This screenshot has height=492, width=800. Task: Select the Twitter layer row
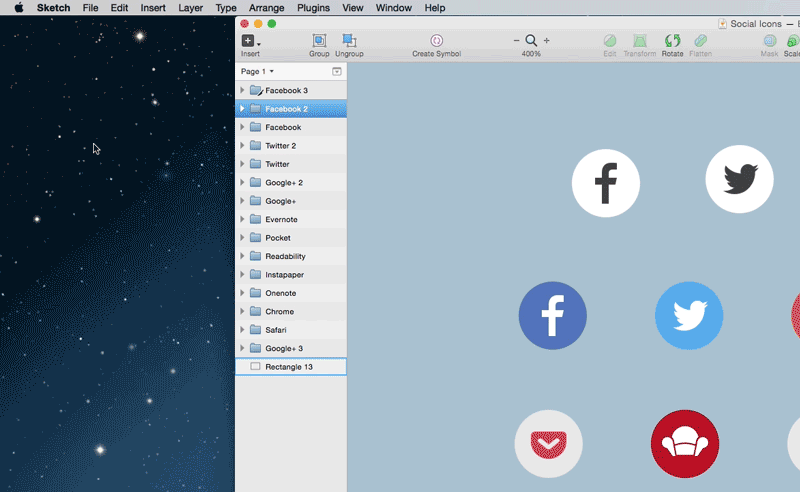(x=291, y=164)
